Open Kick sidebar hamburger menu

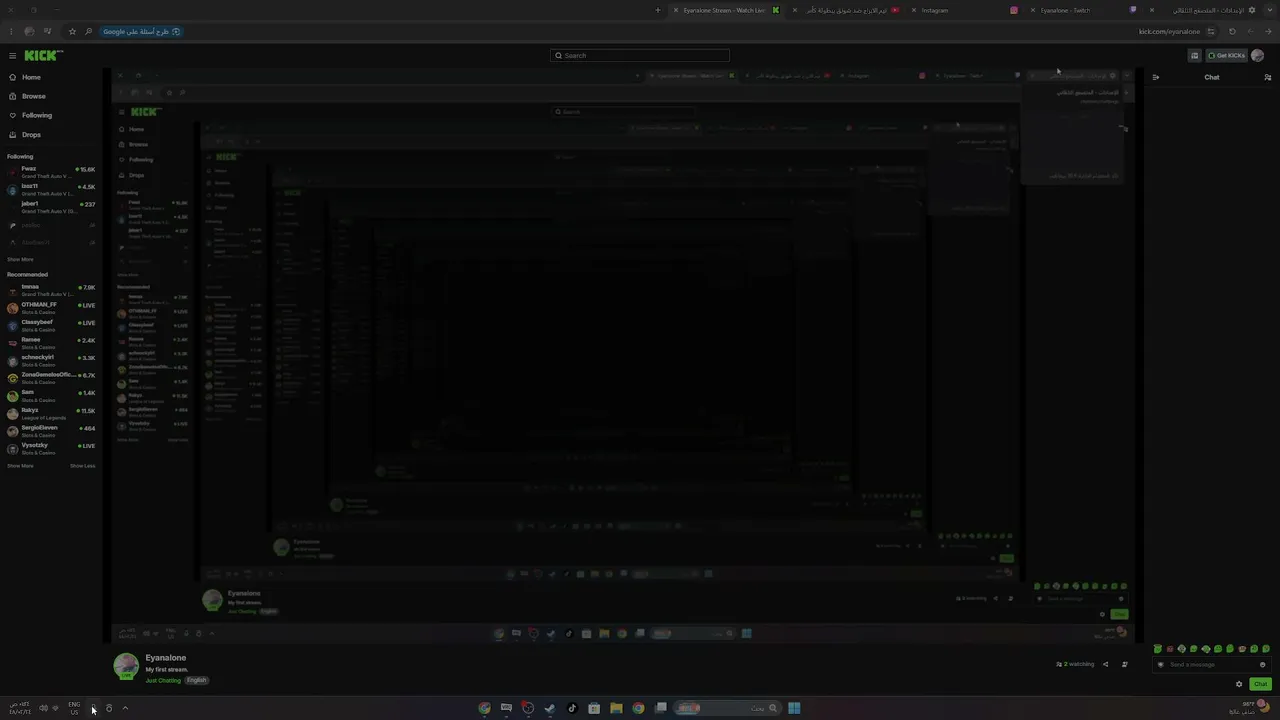pos(12,56)
